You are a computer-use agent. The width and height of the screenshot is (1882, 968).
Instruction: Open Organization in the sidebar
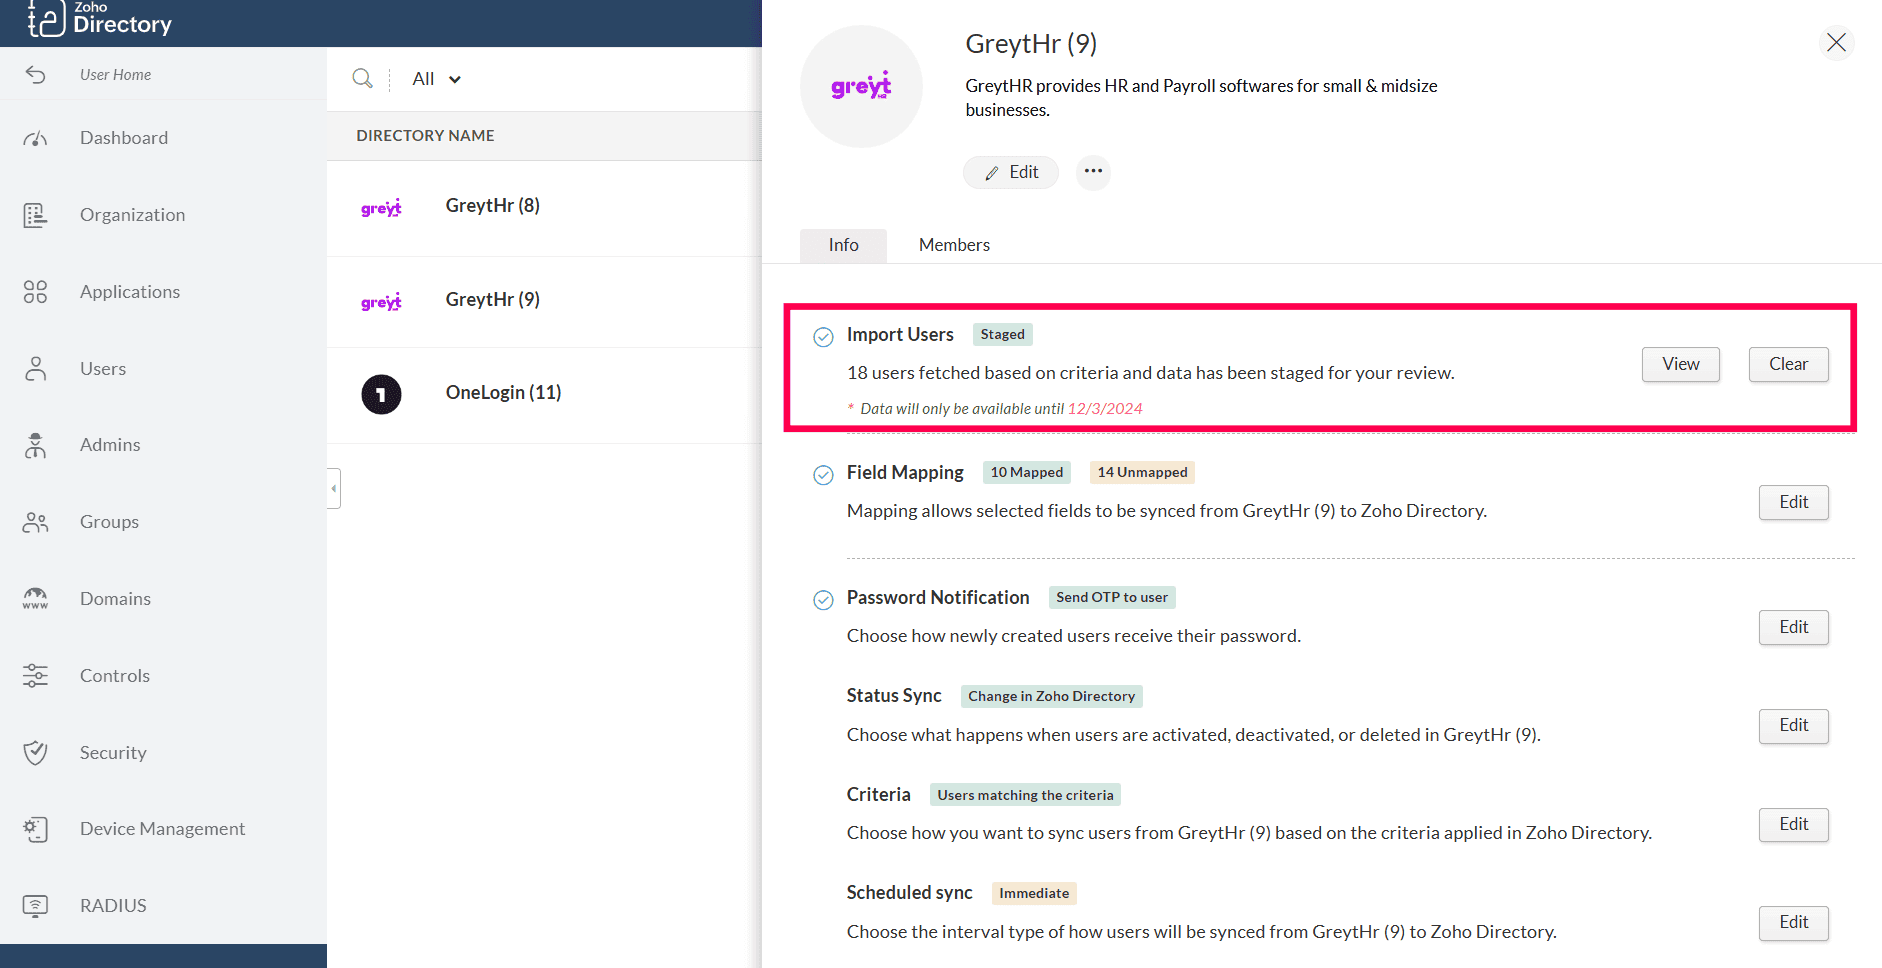point(132,215)
